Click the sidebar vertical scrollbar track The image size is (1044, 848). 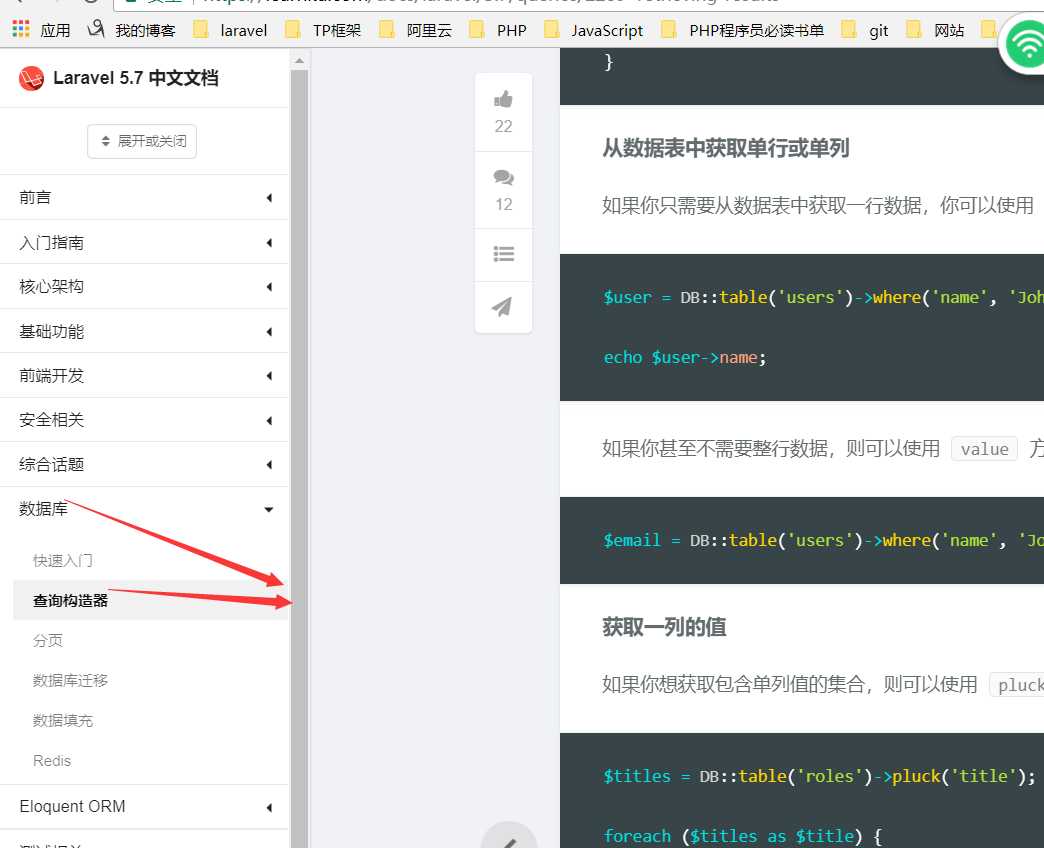(x=299, y=459)
